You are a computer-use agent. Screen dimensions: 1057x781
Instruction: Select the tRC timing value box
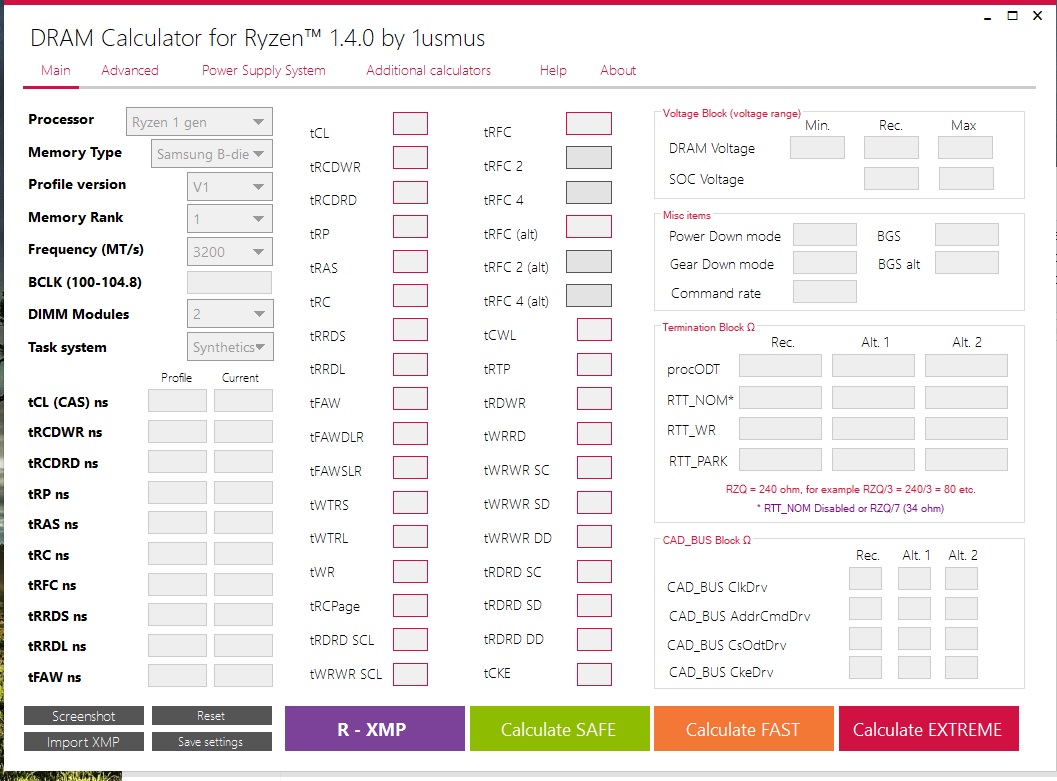[x=411, y=295]
